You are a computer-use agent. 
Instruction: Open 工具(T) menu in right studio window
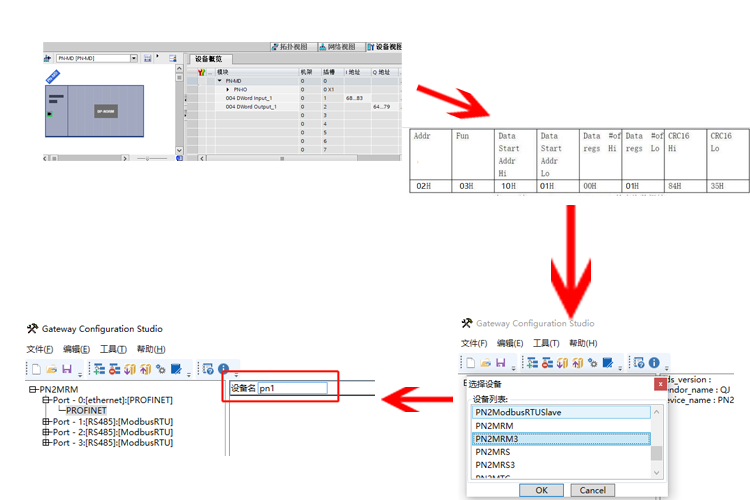point(547,343)
